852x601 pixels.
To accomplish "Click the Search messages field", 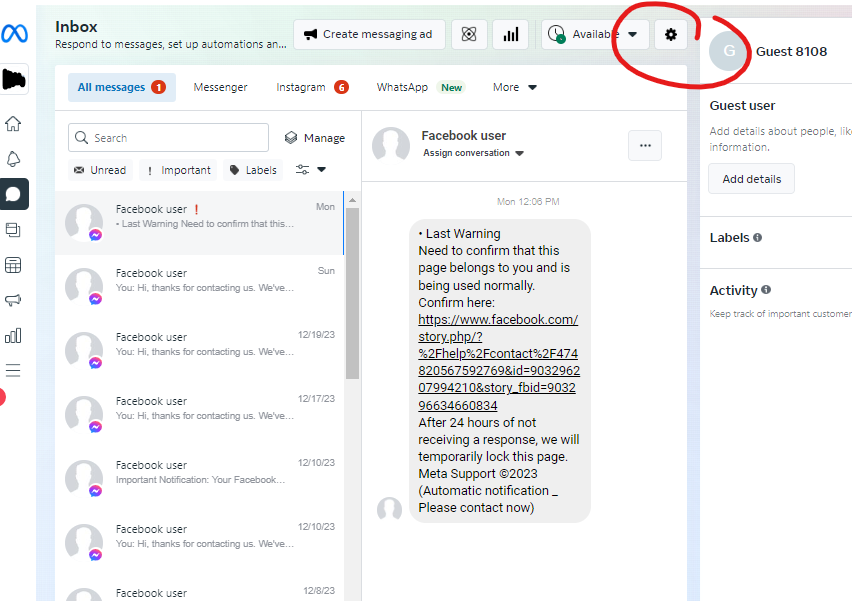I will [168, 137].
